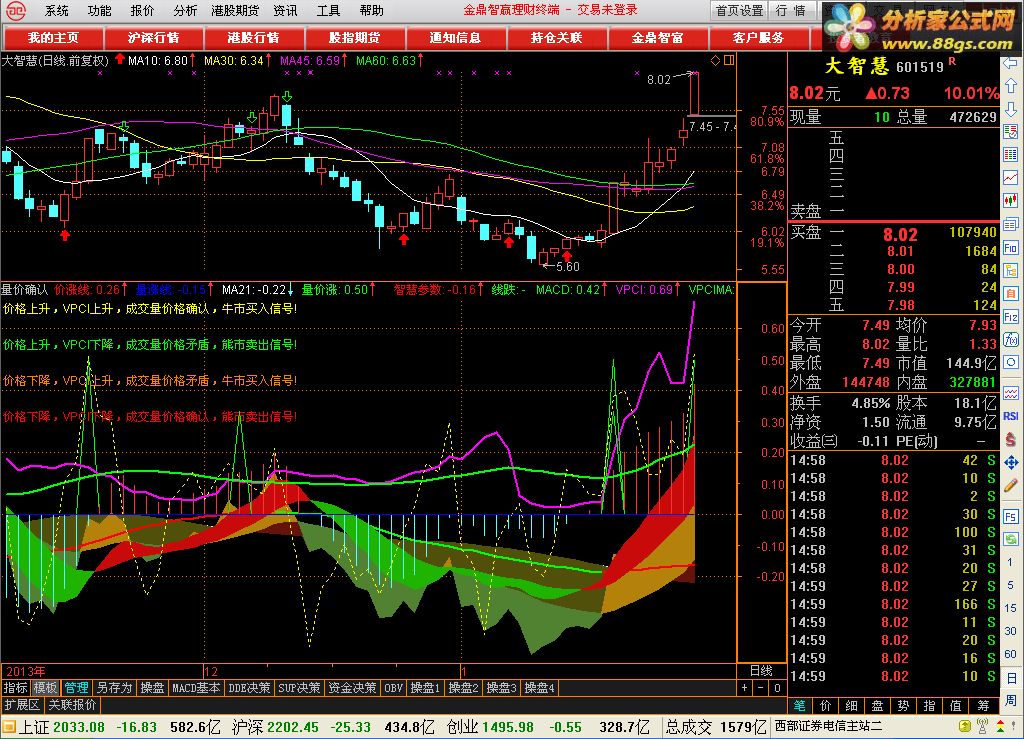Go to 我的主页 page
Image resolution: width=1024 pixels, height=739 pixels.
[53, 38]
